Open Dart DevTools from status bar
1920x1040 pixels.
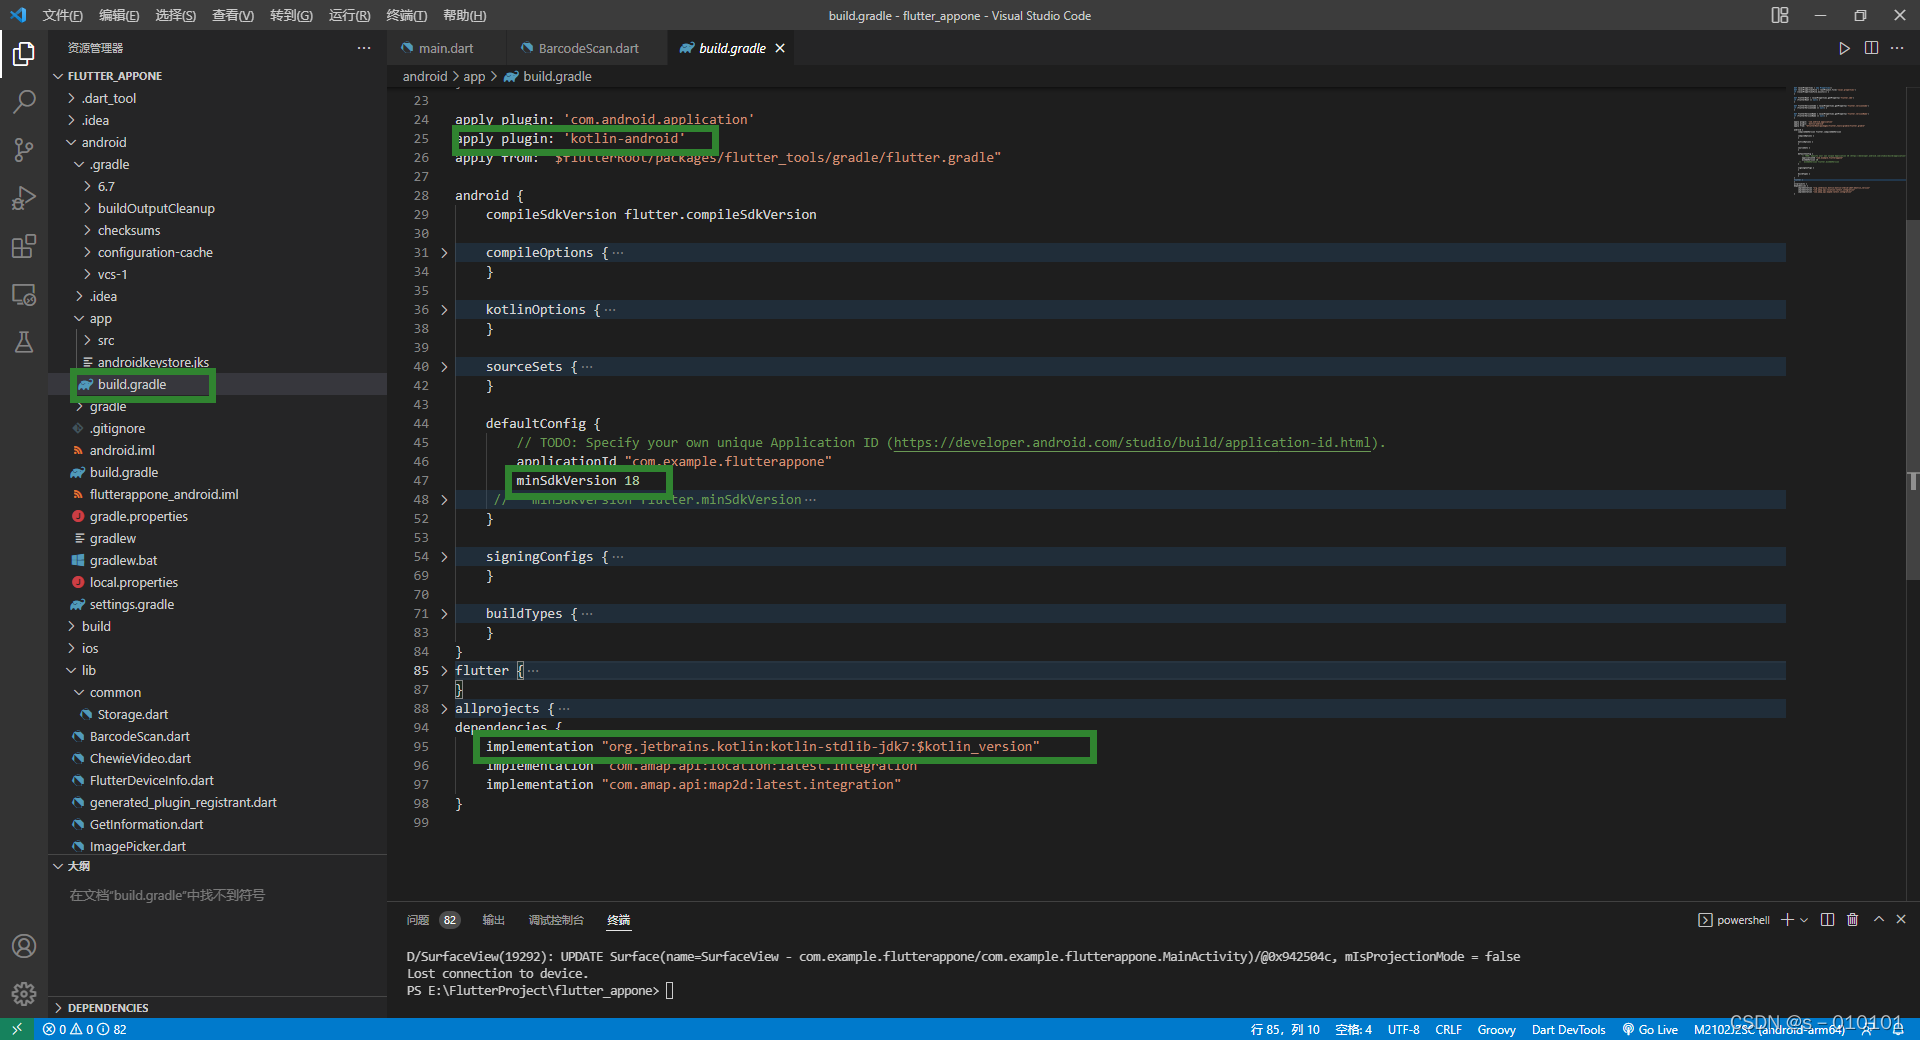(x=1568, y=1029)
